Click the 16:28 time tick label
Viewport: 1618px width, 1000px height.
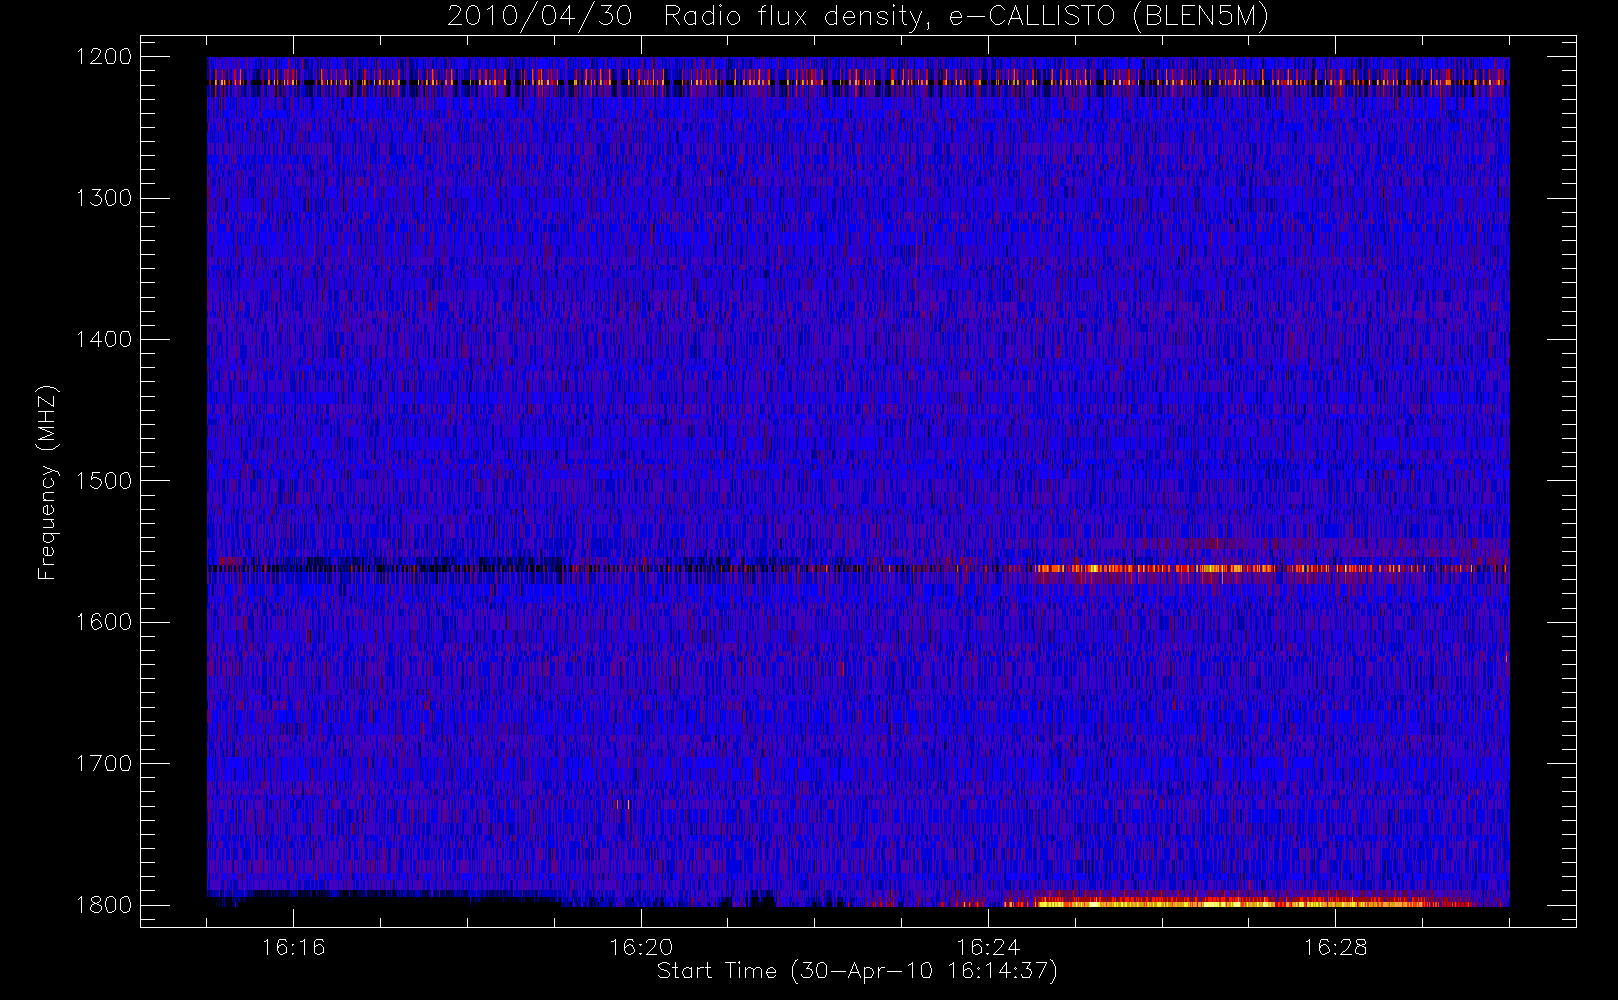click(x=1335, y=947)
